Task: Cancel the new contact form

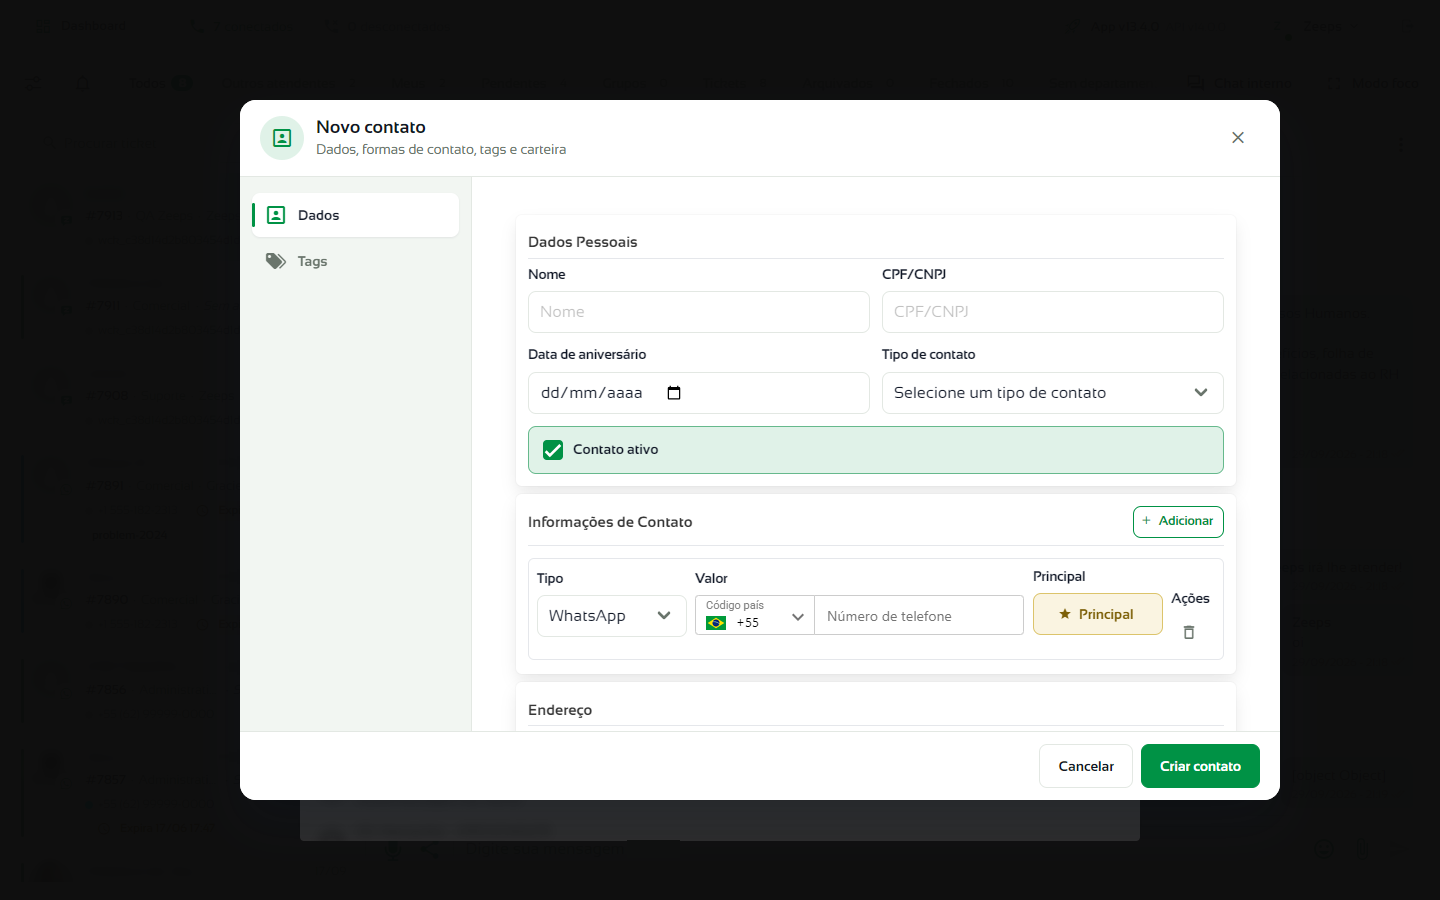Action: [x=1086, y=766]
